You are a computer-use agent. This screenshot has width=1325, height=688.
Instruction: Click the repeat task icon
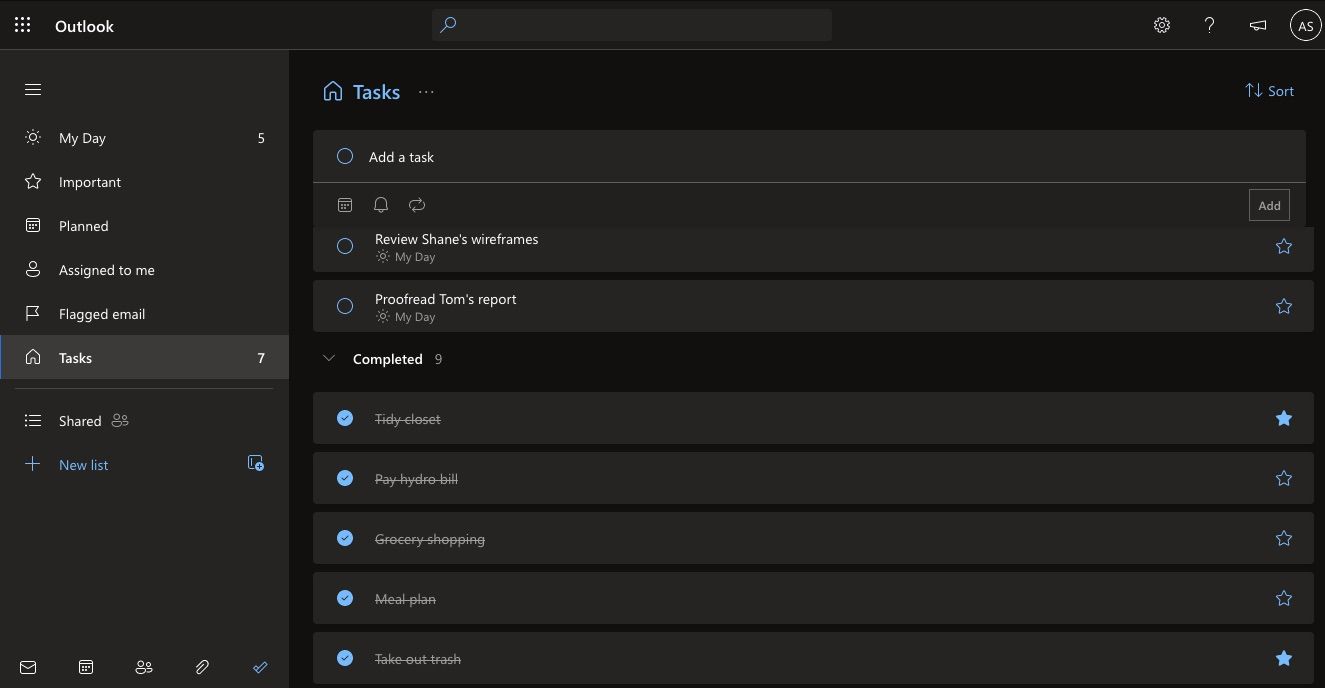417,205
